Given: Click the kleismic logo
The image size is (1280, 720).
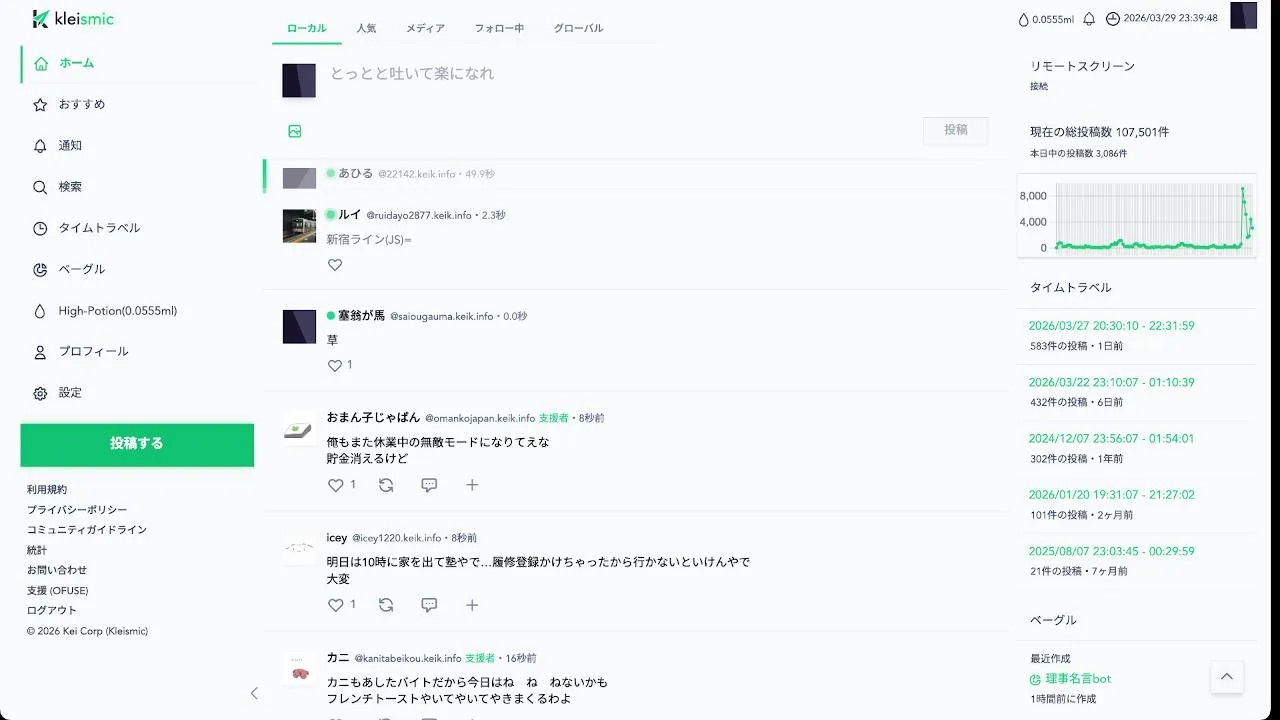Looking at the screenshot, I should (x=73, y=19).
